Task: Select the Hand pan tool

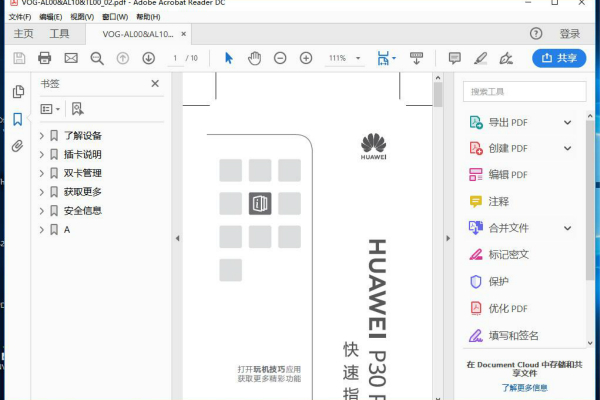Action: 254,58
